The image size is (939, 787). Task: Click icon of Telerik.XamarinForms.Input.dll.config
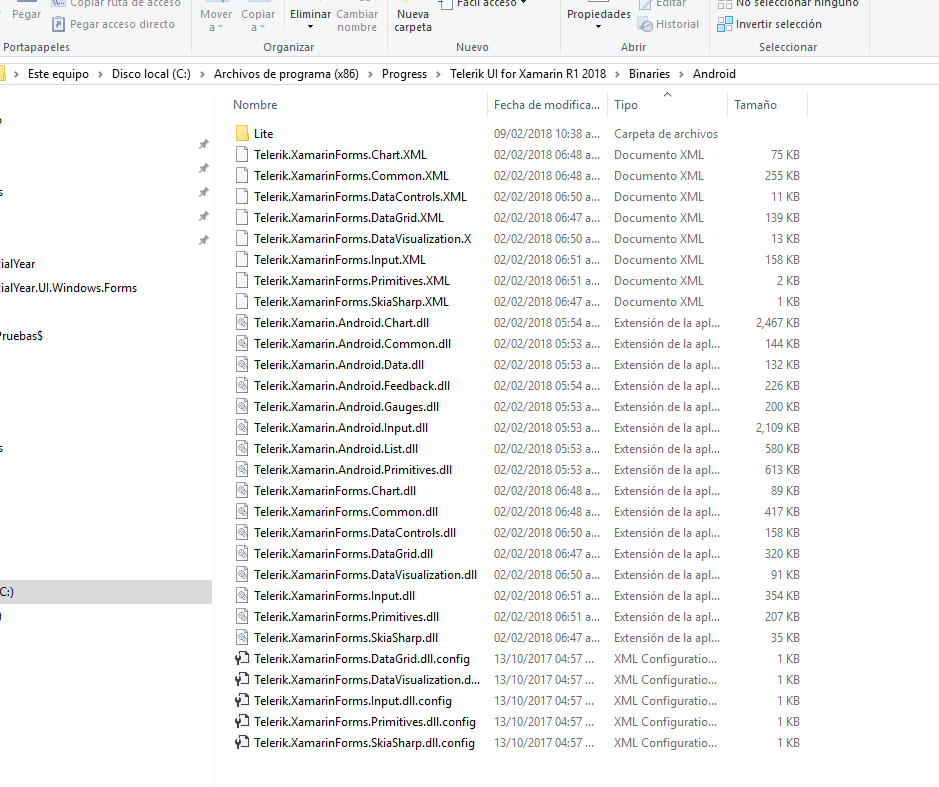click(x=242, y=701)
